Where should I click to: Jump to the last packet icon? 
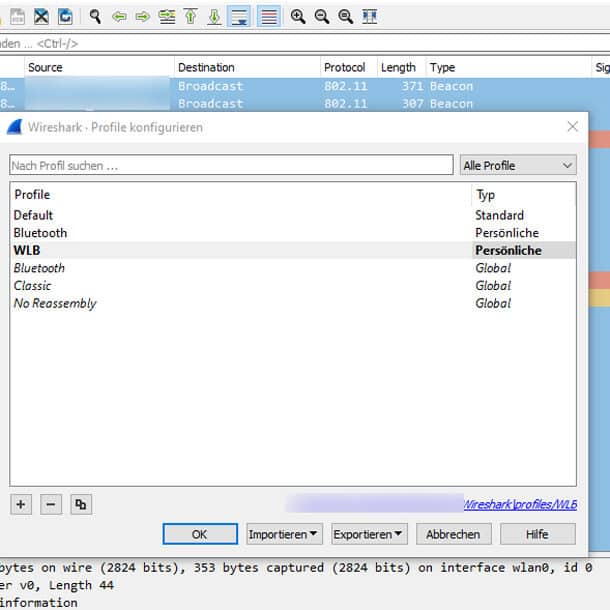click(x=214, y=16)
